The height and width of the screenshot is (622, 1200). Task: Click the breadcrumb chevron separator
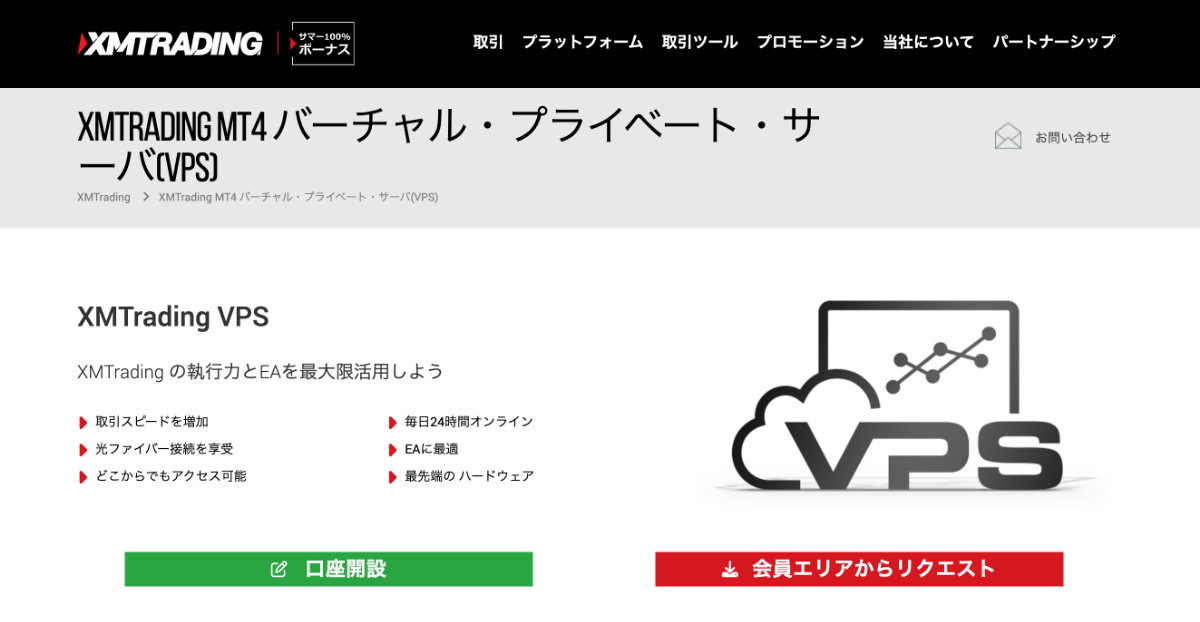[x=145, y=197]
